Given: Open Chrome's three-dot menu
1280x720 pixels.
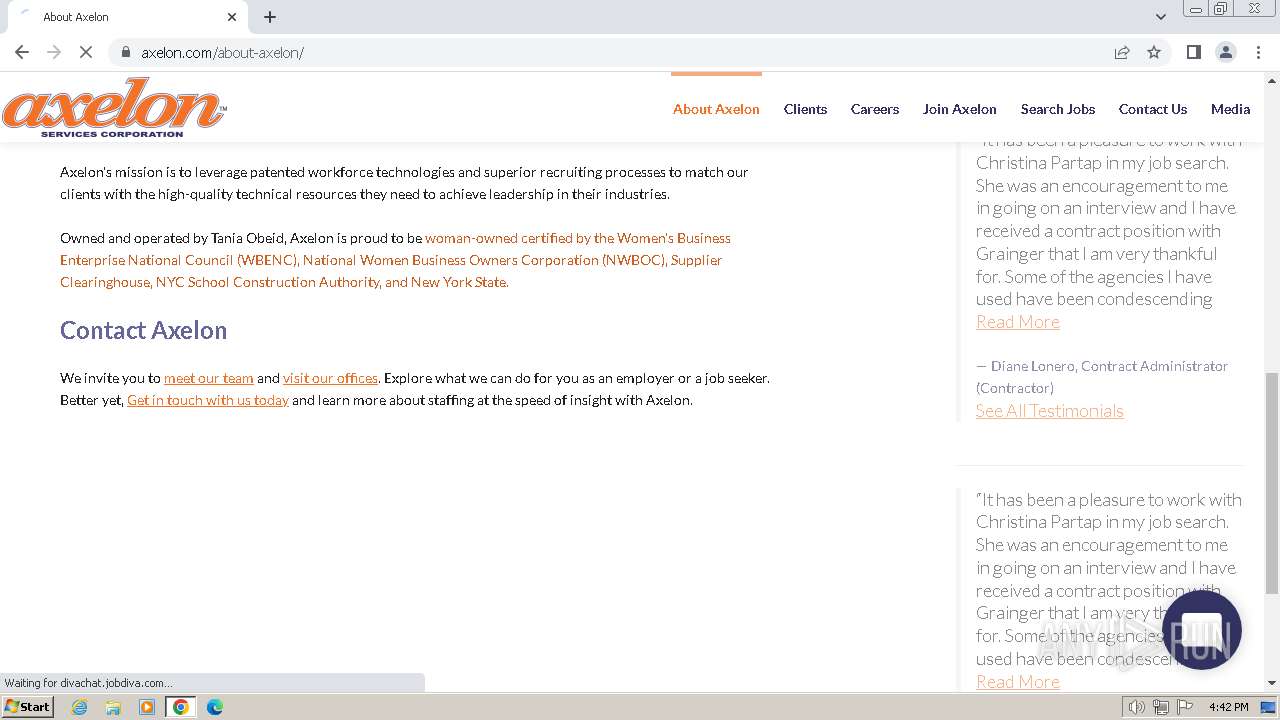Looking at the screenshot, I should (x=1258, y=52).
